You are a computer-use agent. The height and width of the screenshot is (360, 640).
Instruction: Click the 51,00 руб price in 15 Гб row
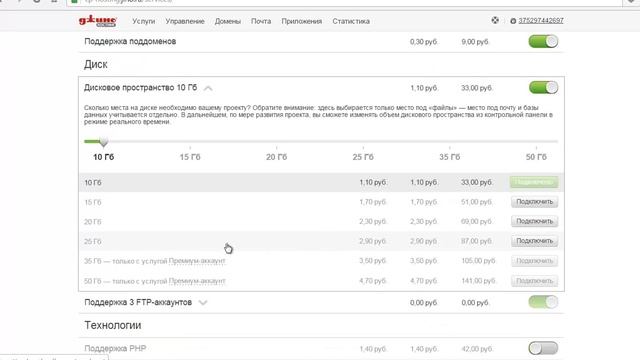point(477,202)
